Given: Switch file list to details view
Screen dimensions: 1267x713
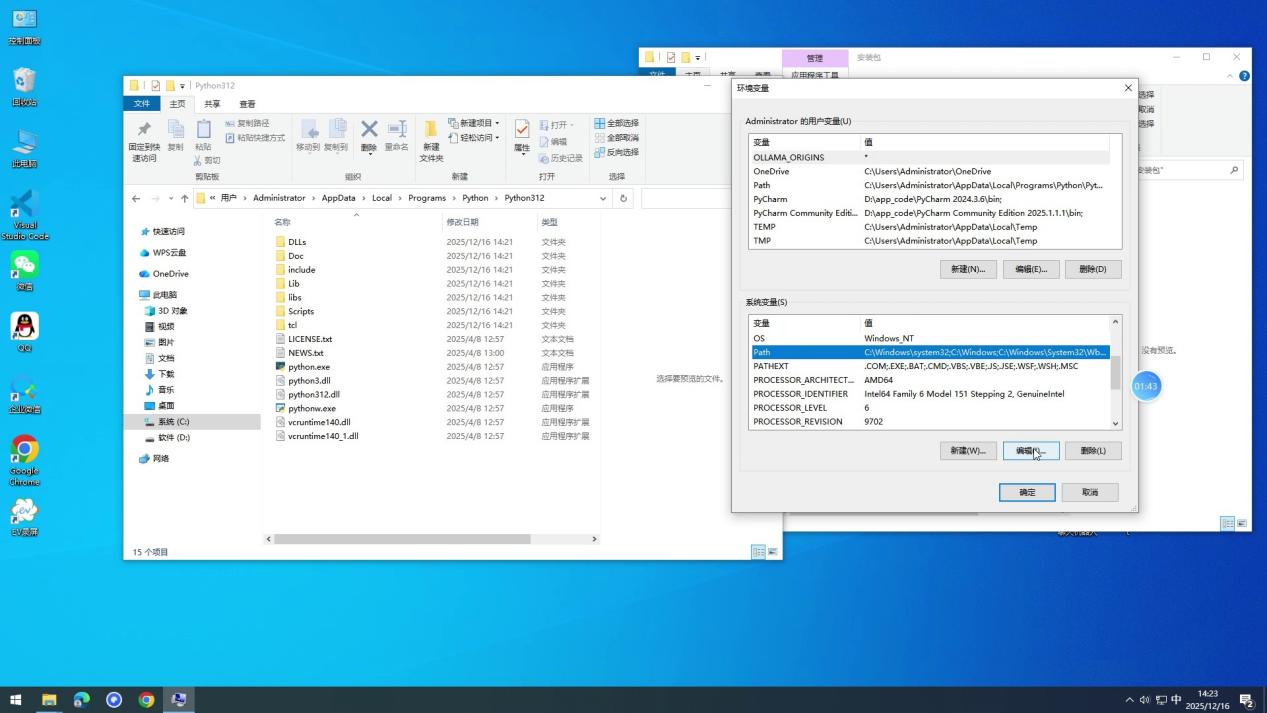Looking at the screenshot, I should [758, 552].
